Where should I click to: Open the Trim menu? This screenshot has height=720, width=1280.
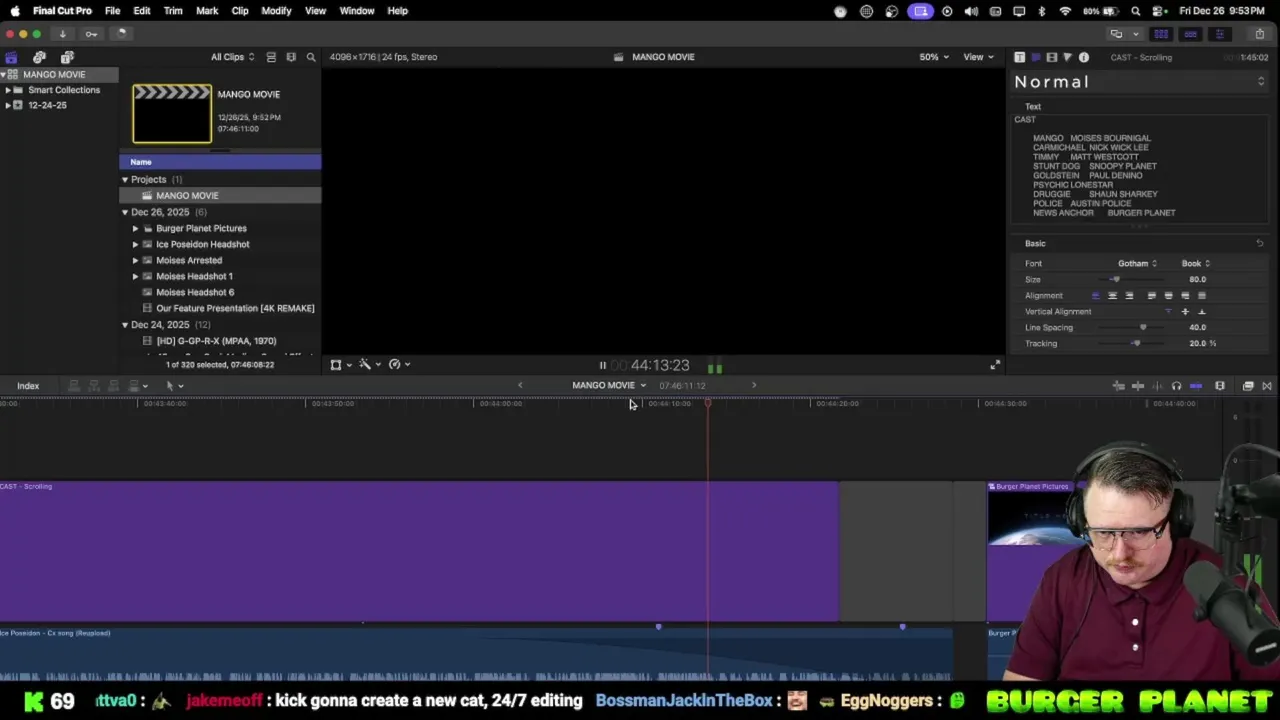[173, 11]
